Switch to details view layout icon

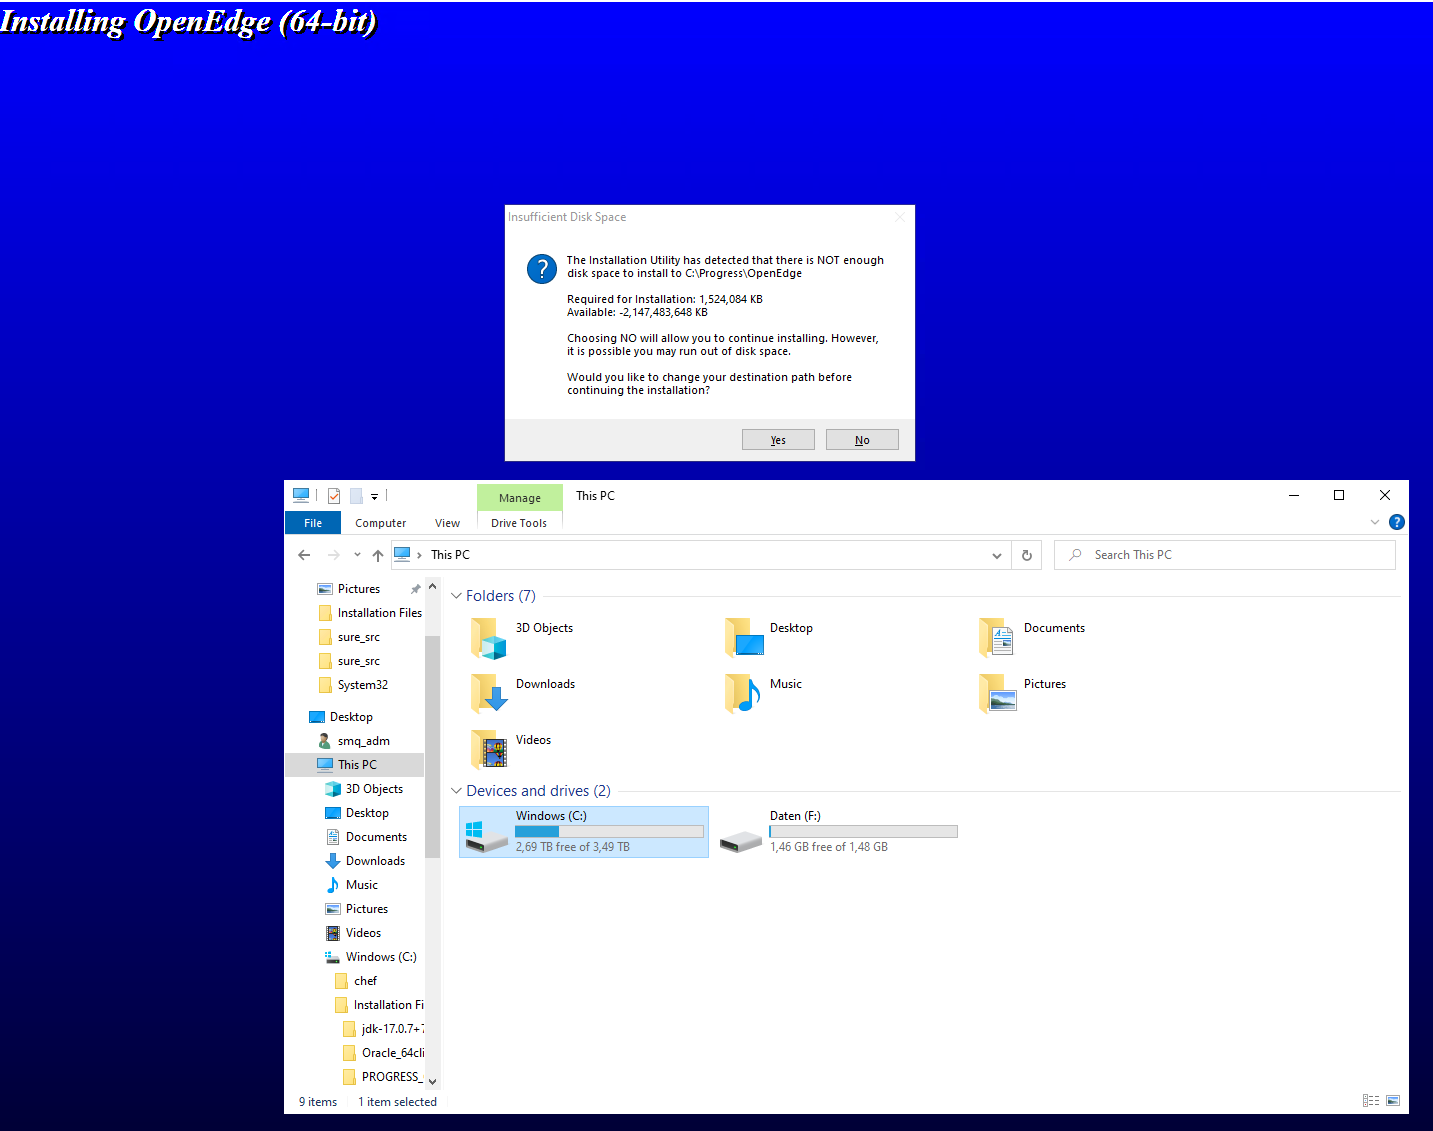point(1371,1101)
